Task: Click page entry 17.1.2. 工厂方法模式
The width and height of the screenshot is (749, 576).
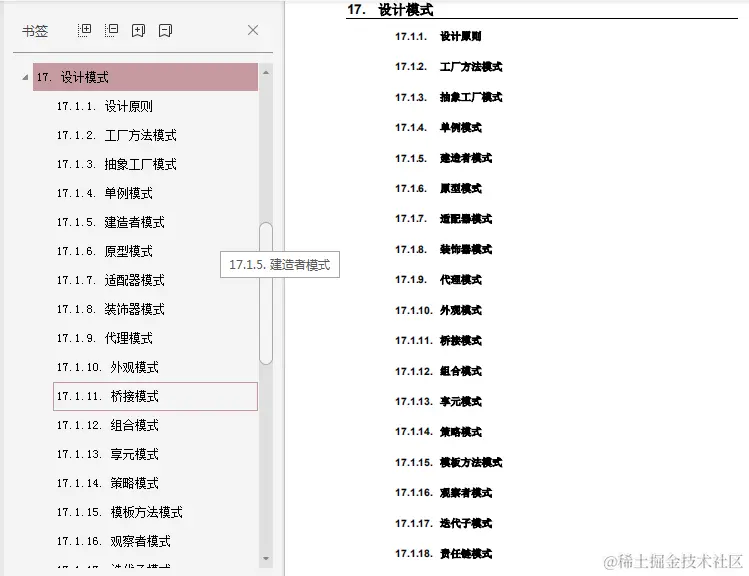Action: (x=449, y=67)
